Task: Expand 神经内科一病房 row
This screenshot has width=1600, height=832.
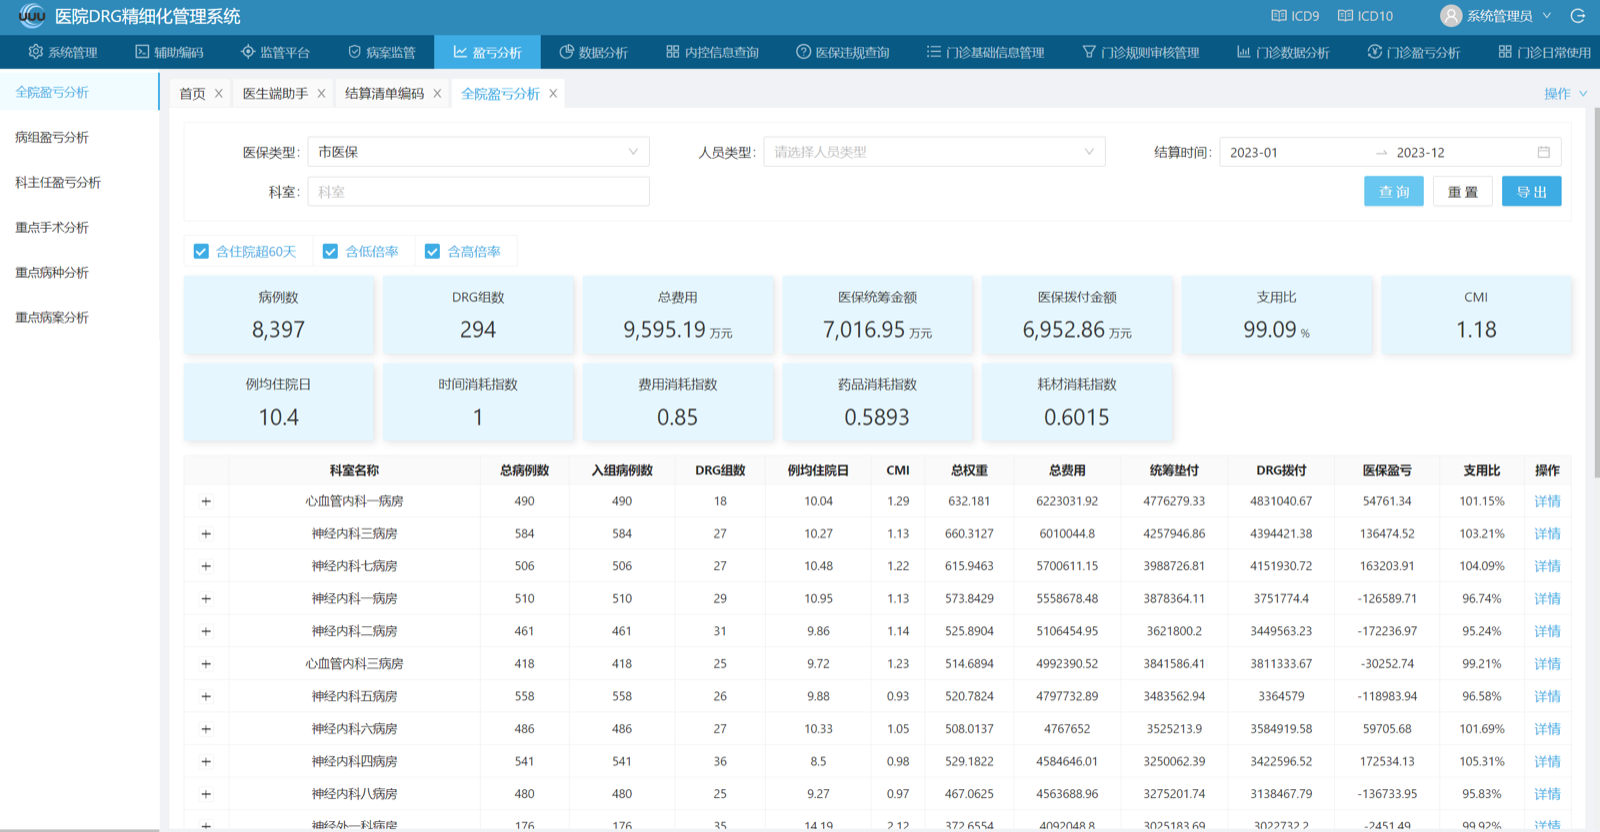Action: [206, 599]
